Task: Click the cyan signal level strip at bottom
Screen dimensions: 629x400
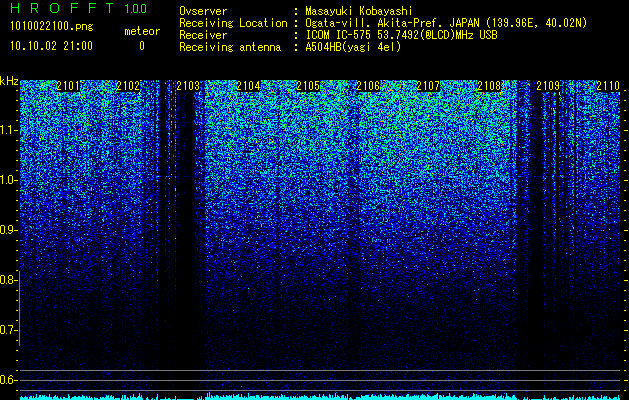Action: point(320,396)
